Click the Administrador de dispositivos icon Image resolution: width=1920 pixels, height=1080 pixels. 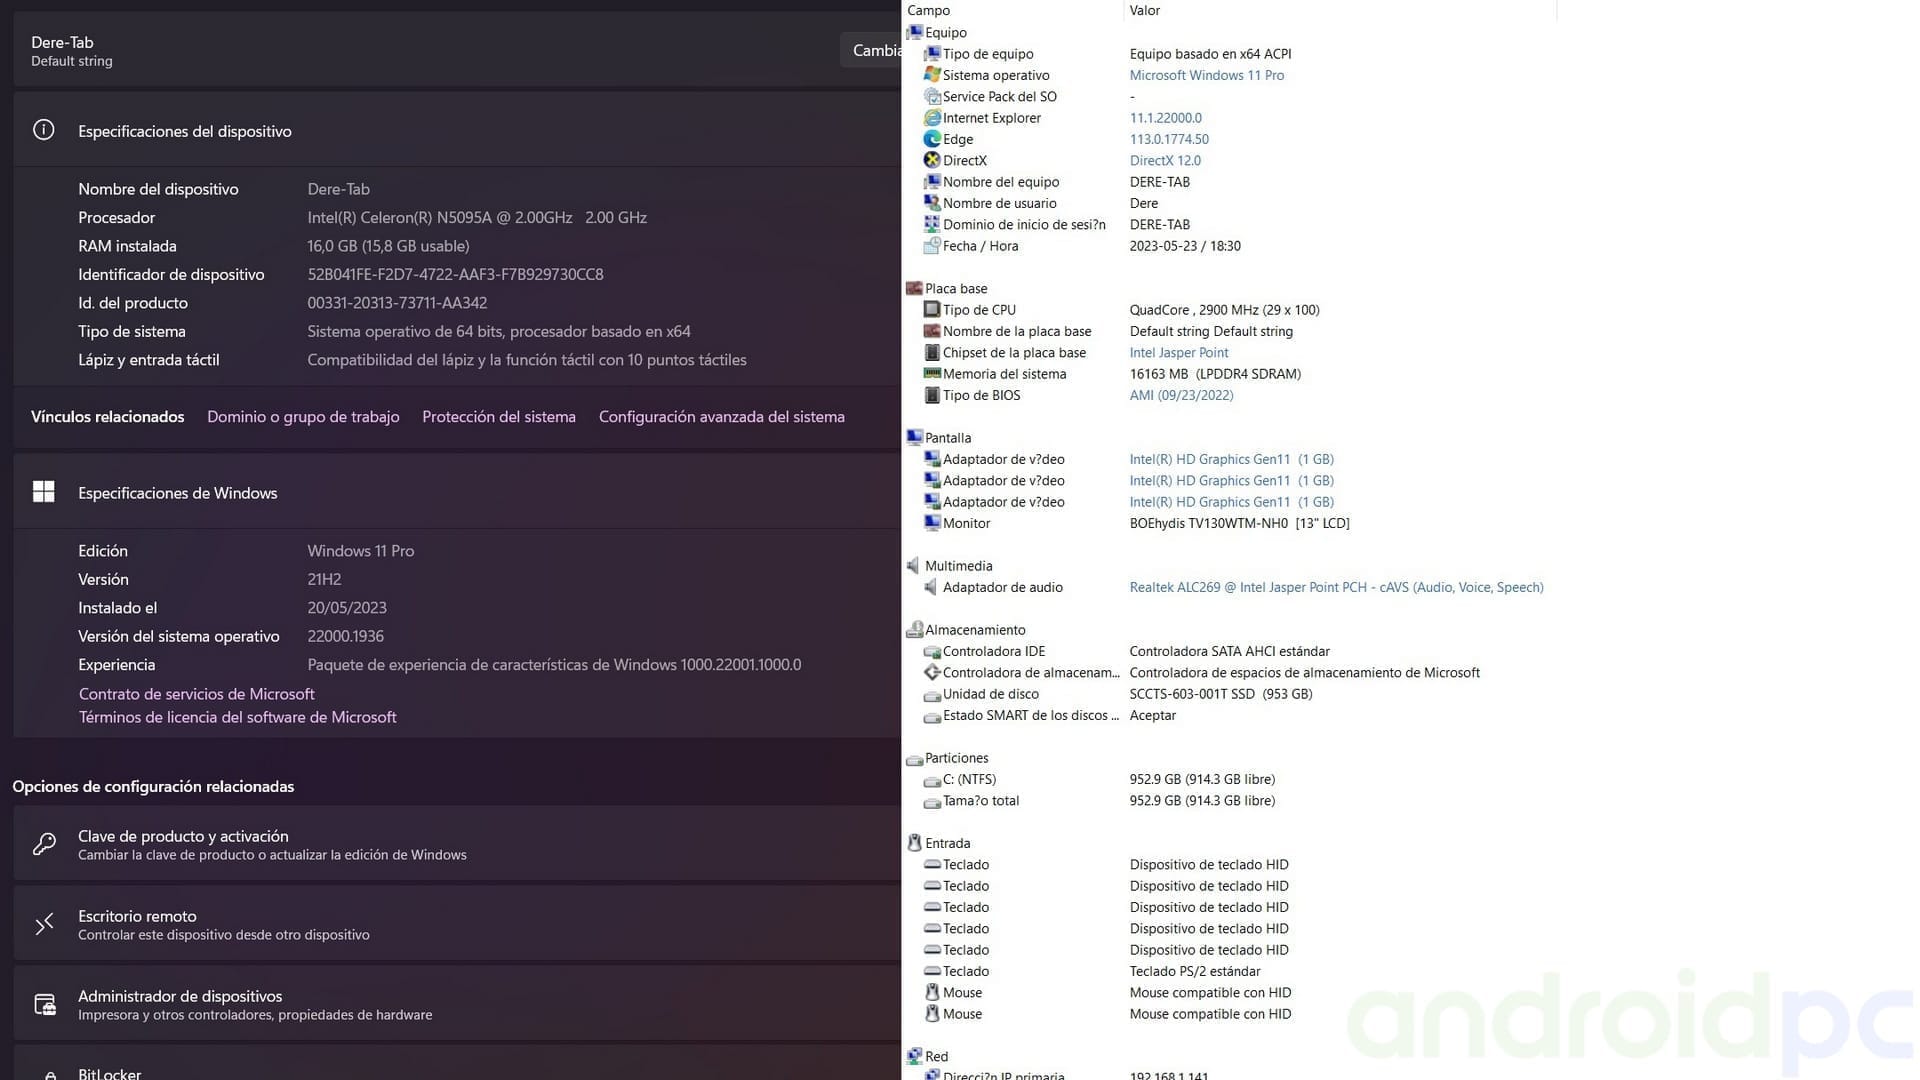45,1004
